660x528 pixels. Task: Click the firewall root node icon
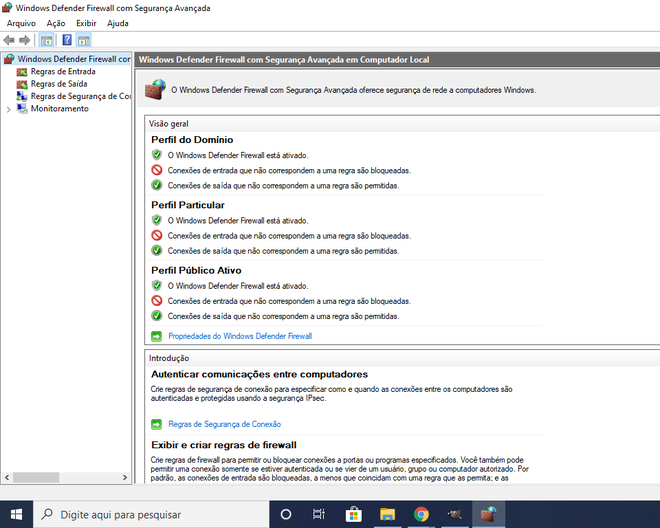point(9,59)
